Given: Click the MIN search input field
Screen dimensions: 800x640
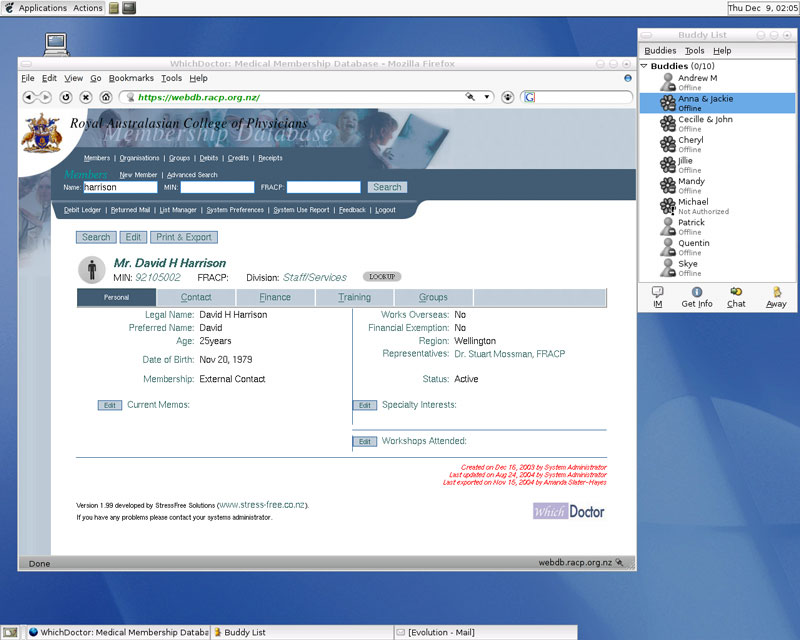Looking at the screenshot, I should (x=217, y=187).
